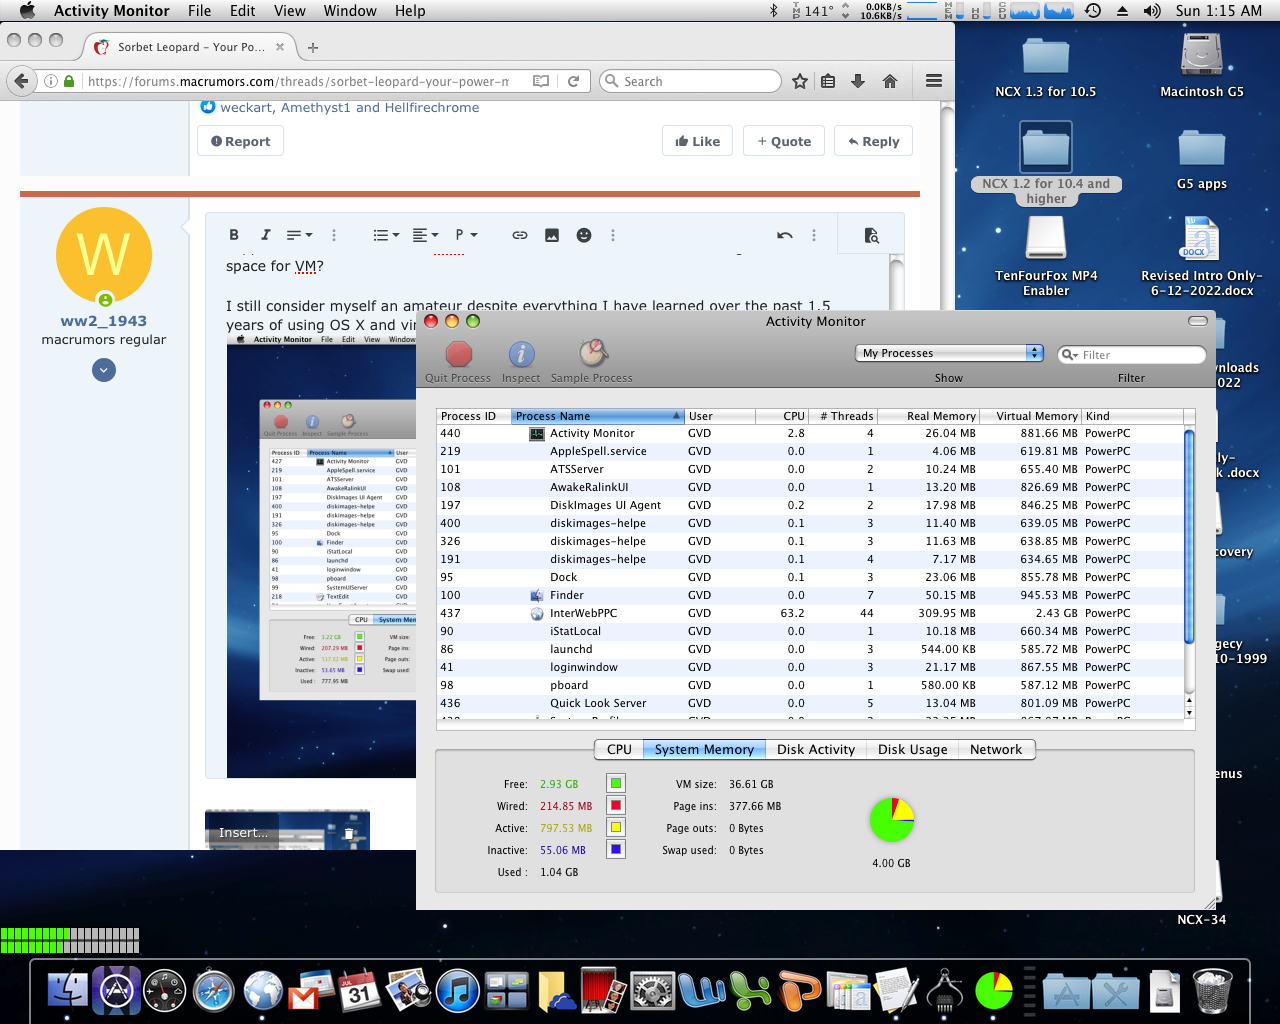The height and width of the screenshot is (1024, 1280).
Task: Click the red Wired memory color swatch
Action: click(x=616, y=805)
